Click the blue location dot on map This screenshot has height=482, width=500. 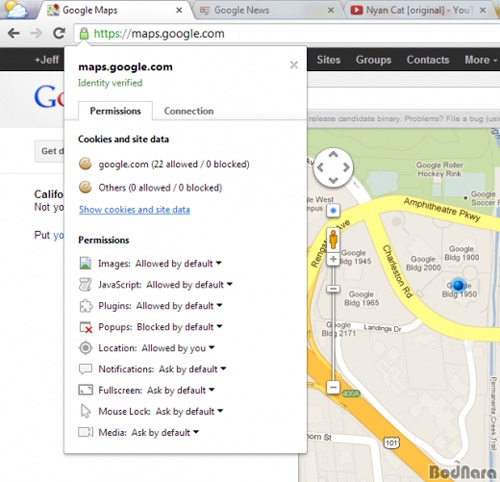459,285
